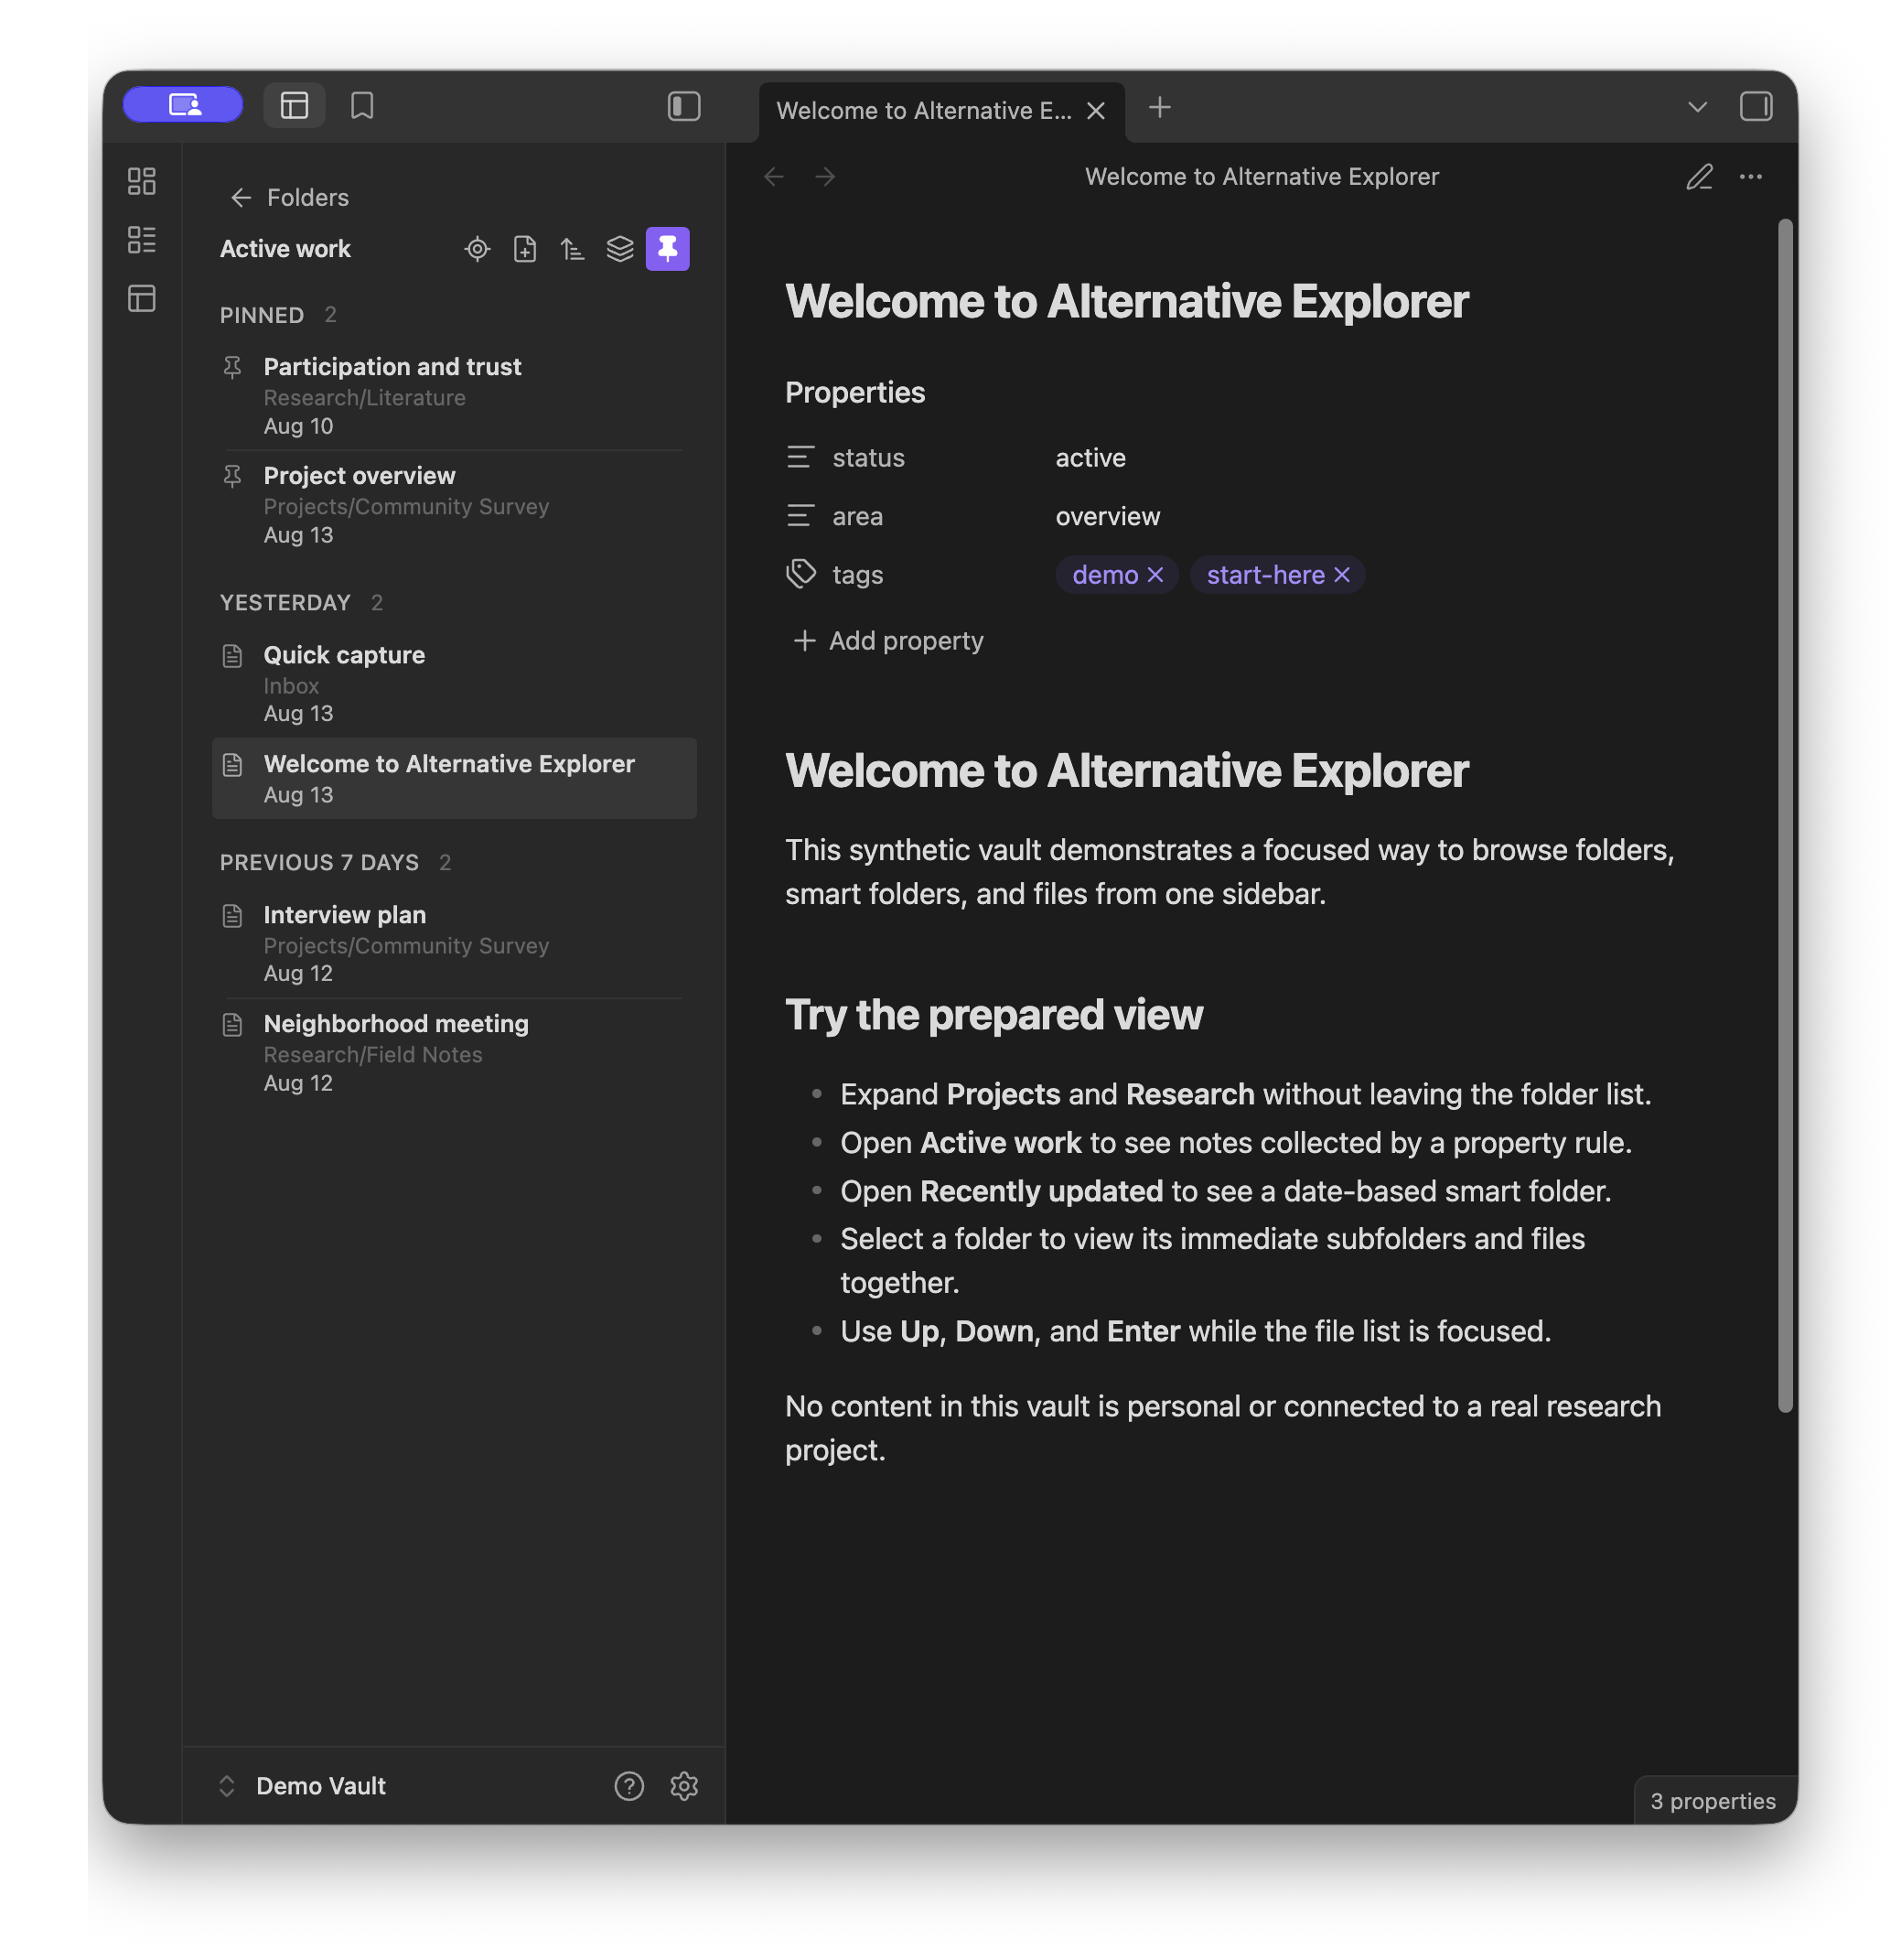Close the Welcome to Alternative Explorer tab

(1096, 110)
